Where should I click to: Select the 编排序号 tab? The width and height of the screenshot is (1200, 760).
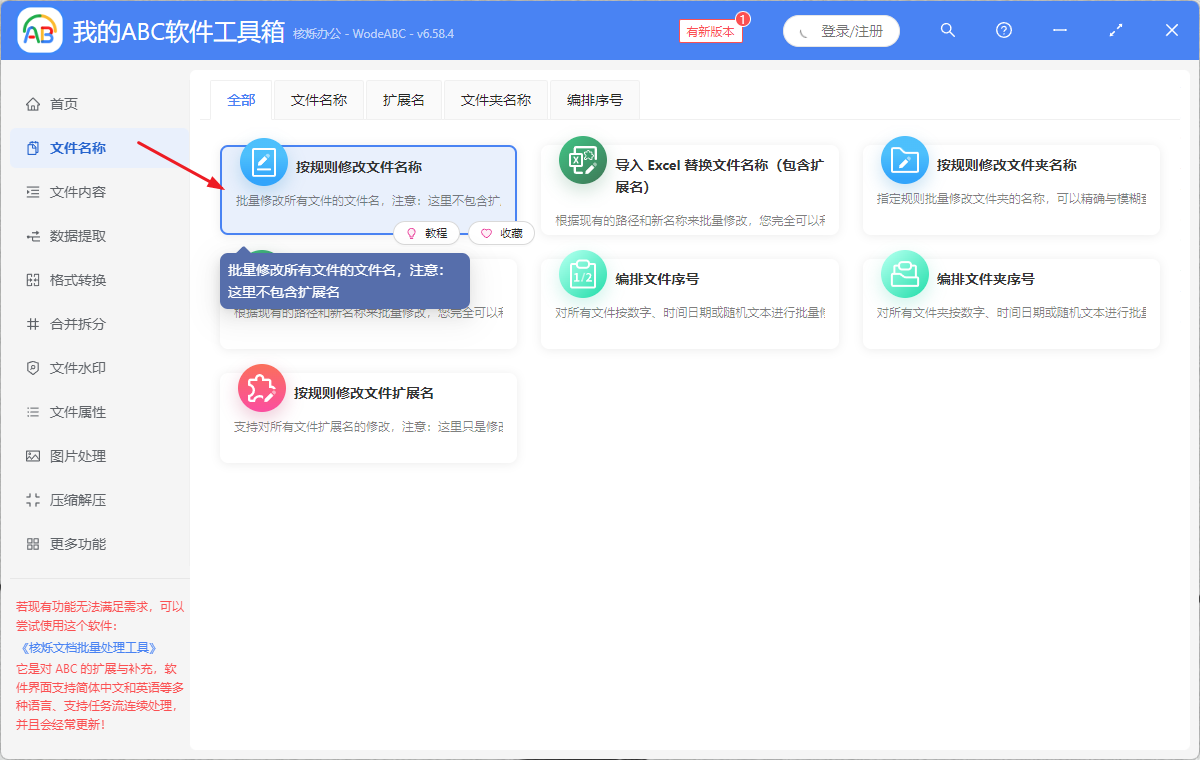[x=594, y=99]
